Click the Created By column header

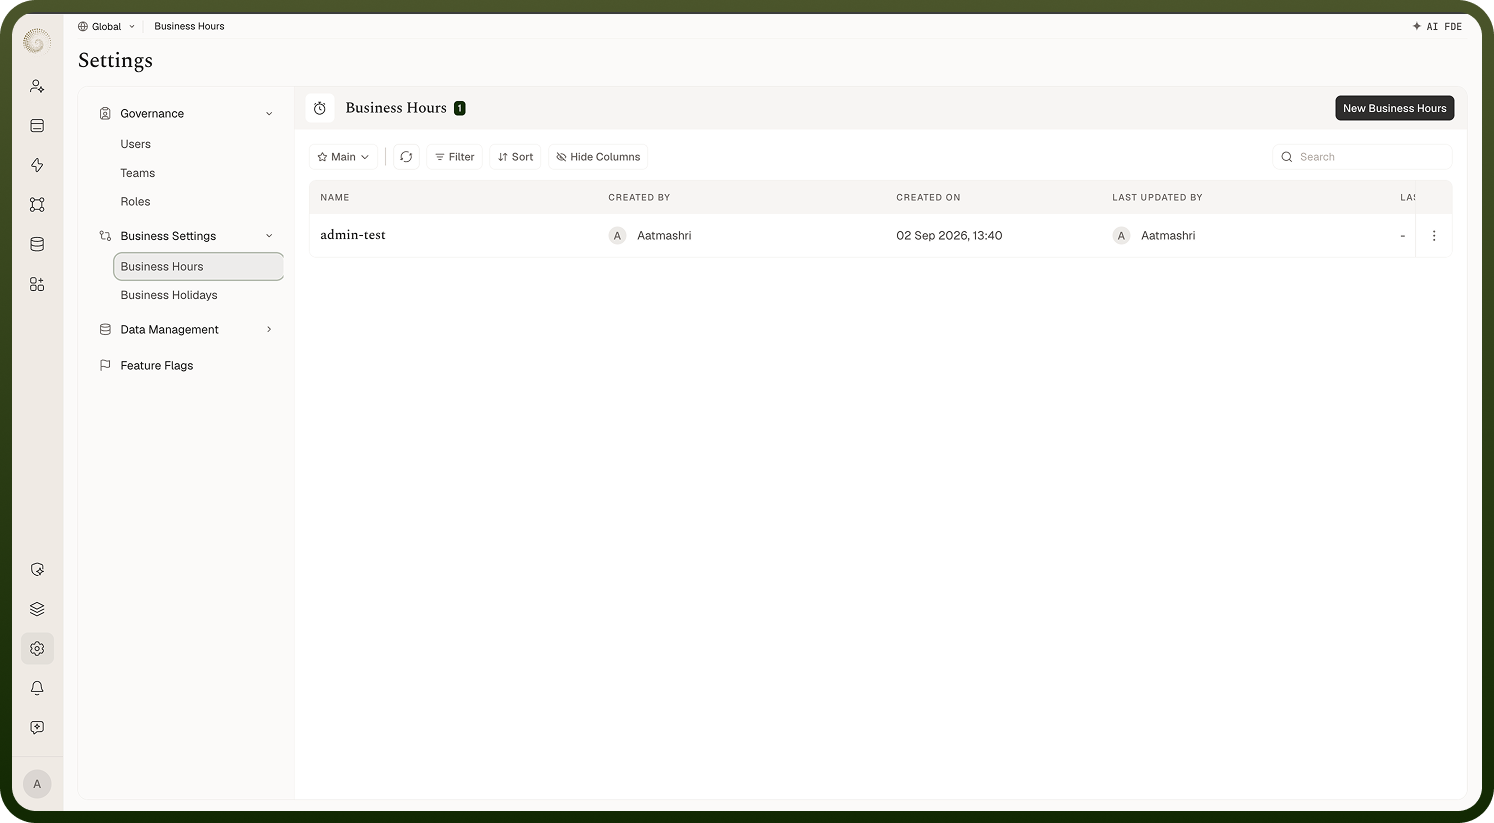[x=639, y=198]
